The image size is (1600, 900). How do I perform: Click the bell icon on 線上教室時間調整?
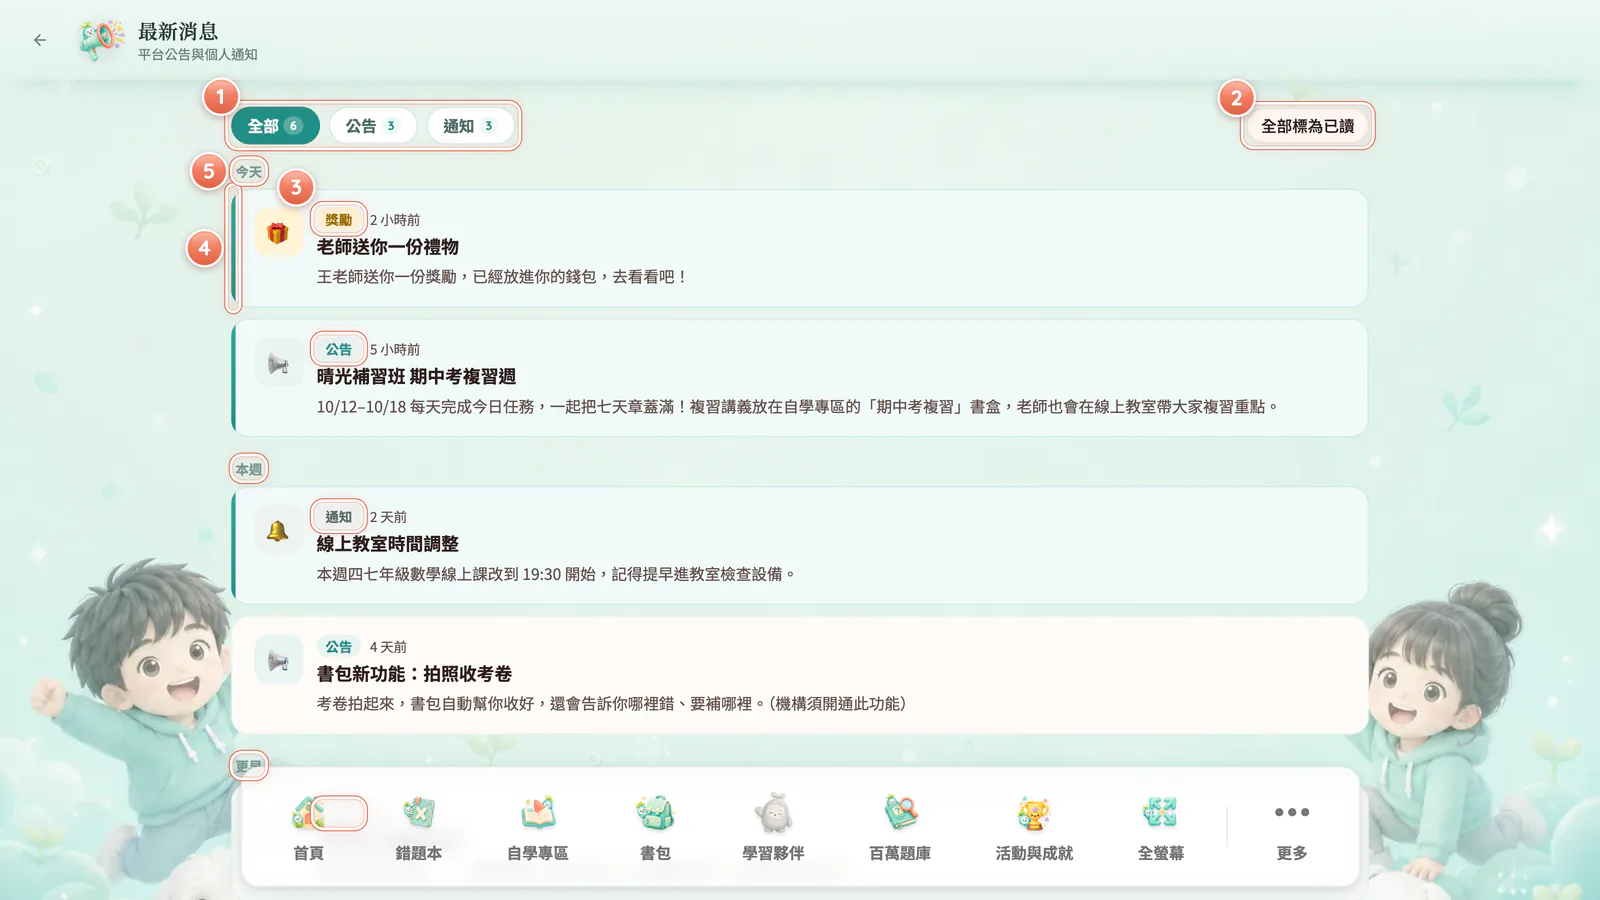(278, 531)
